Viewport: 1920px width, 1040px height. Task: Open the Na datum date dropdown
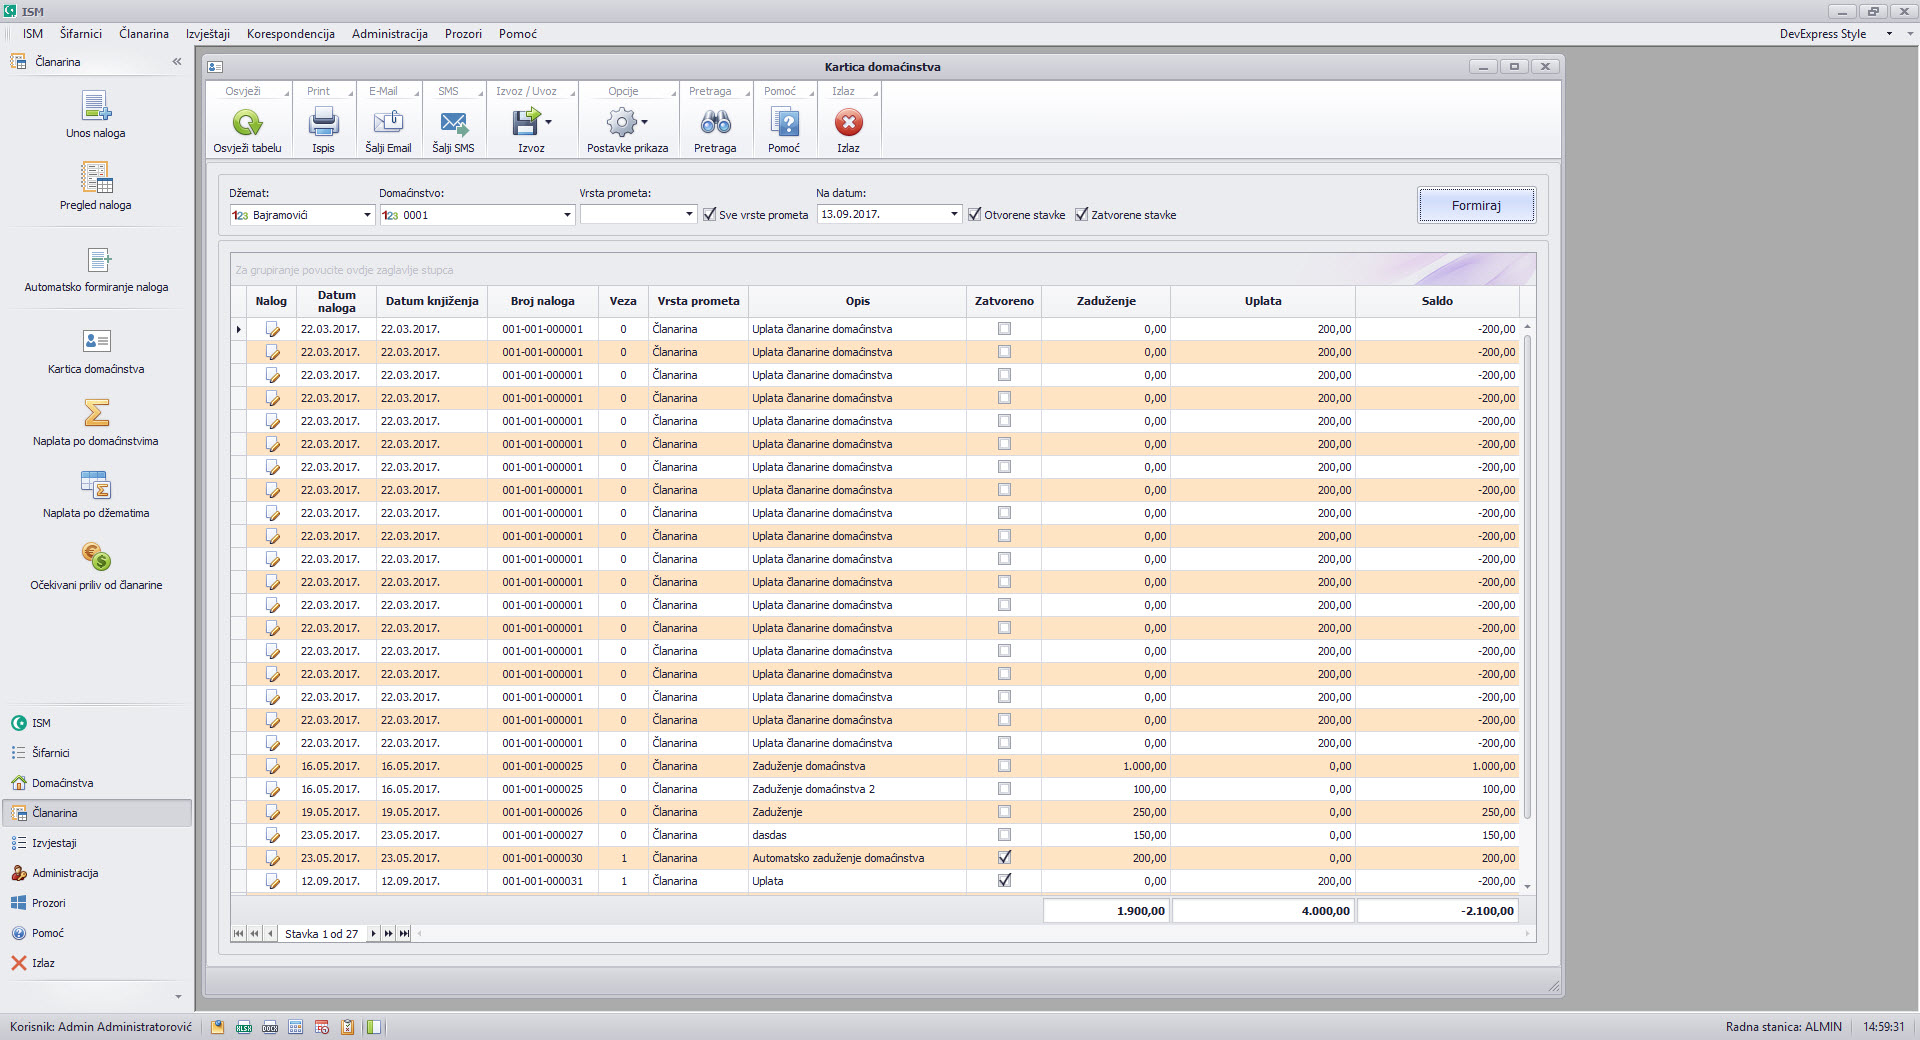pyautogui.click(x=954, y=215)
